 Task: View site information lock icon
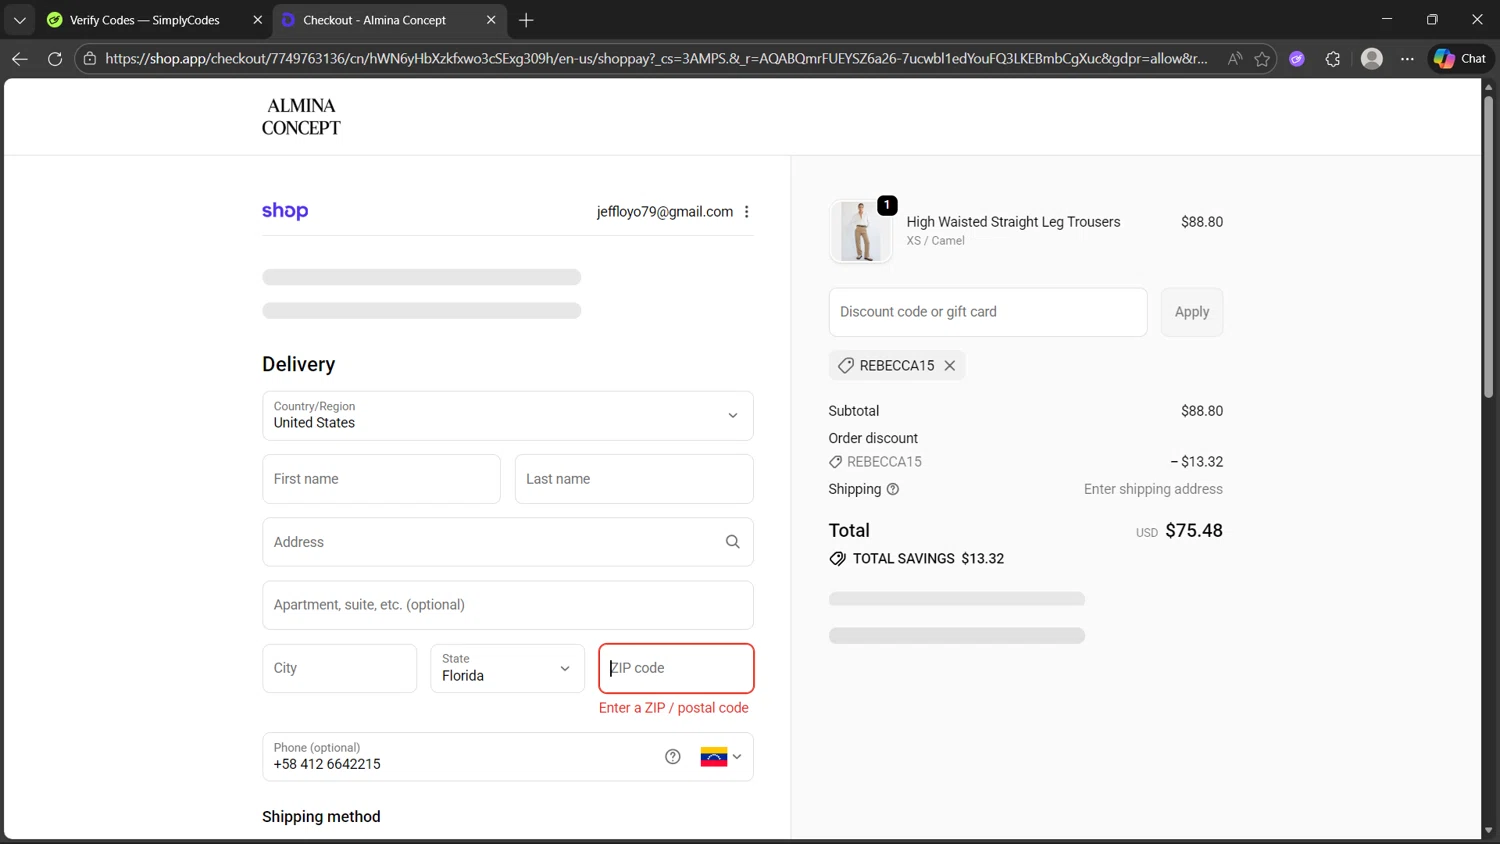pos(90,59)
